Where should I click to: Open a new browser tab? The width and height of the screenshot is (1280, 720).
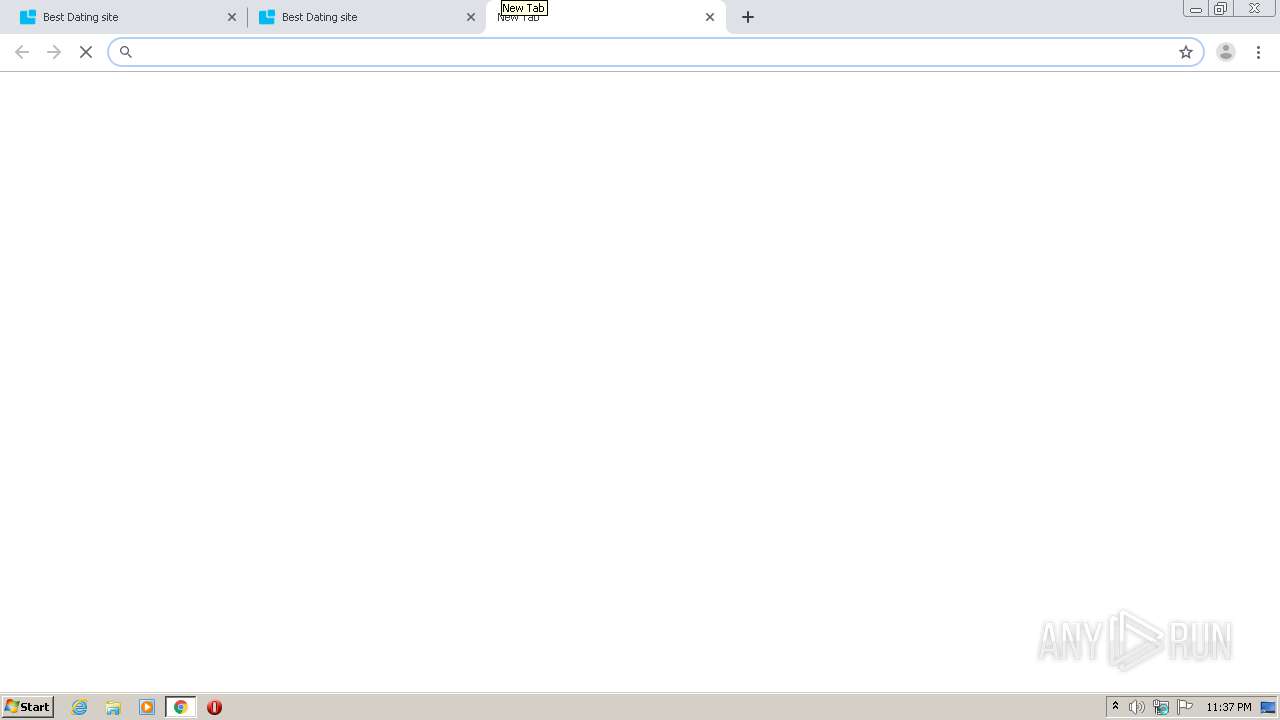click(748, 17)
